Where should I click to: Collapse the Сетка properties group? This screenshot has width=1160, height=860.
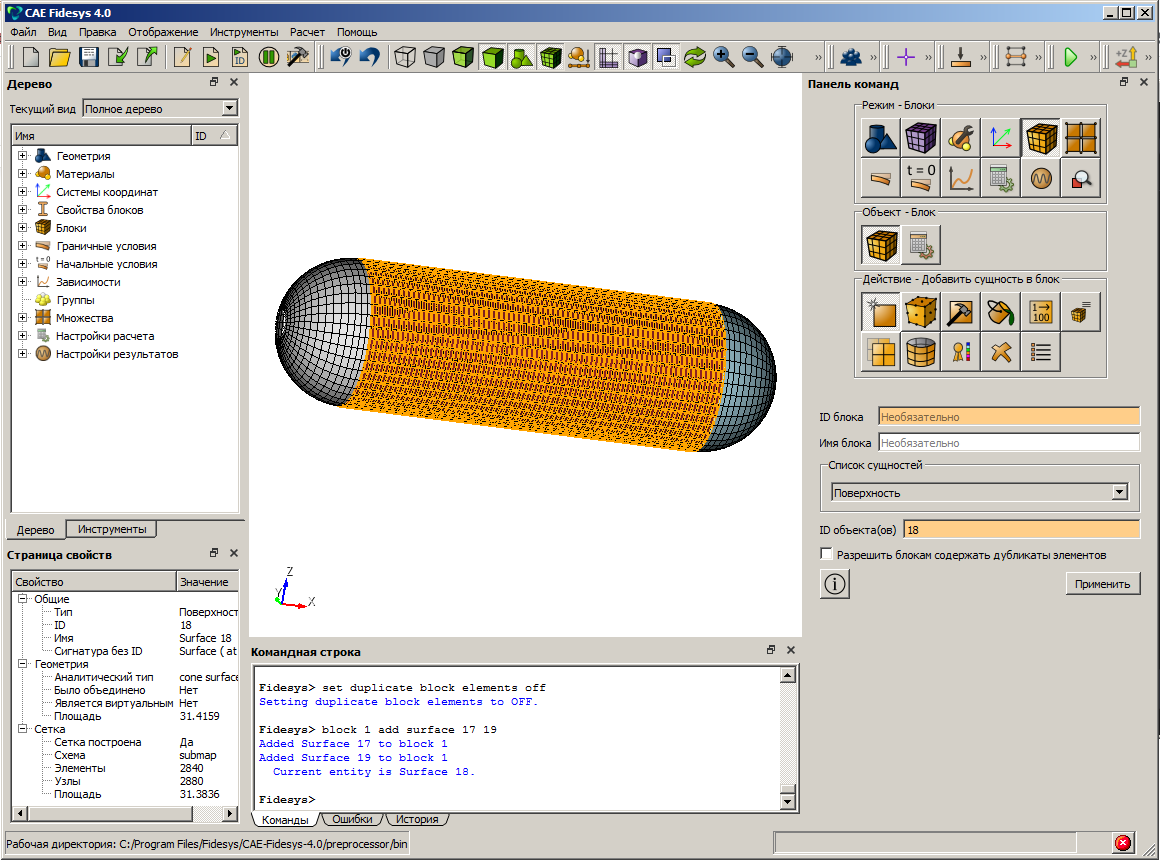click(23, 729)
